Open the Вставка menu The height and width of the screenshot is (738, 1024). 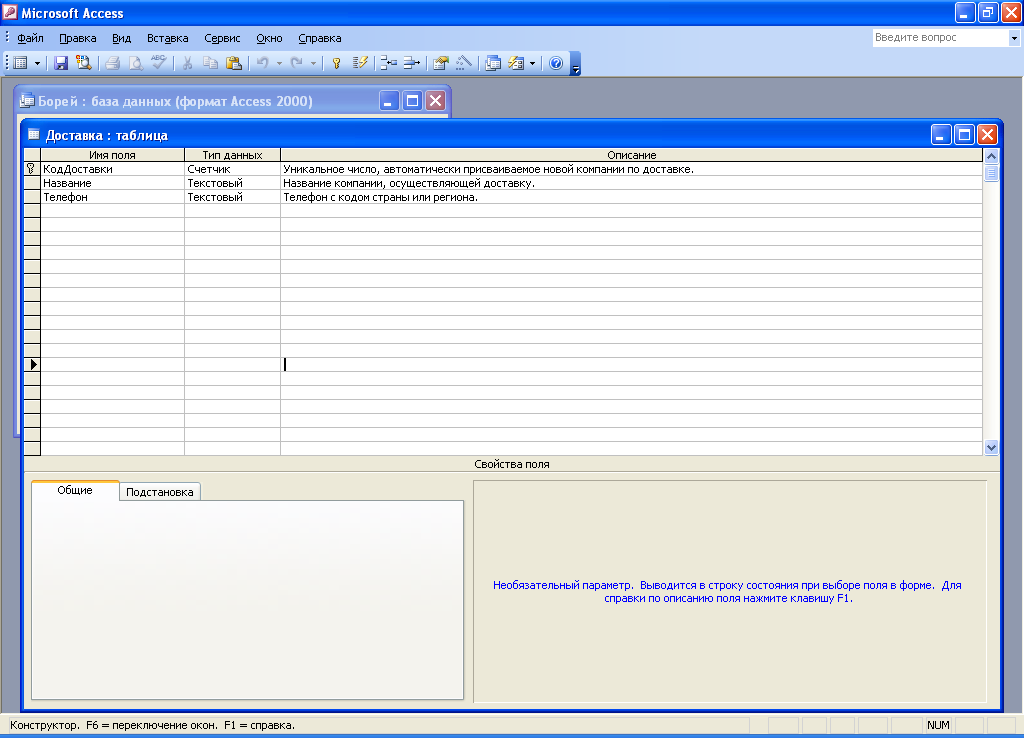pyautogui.click(x=167, y=38)
